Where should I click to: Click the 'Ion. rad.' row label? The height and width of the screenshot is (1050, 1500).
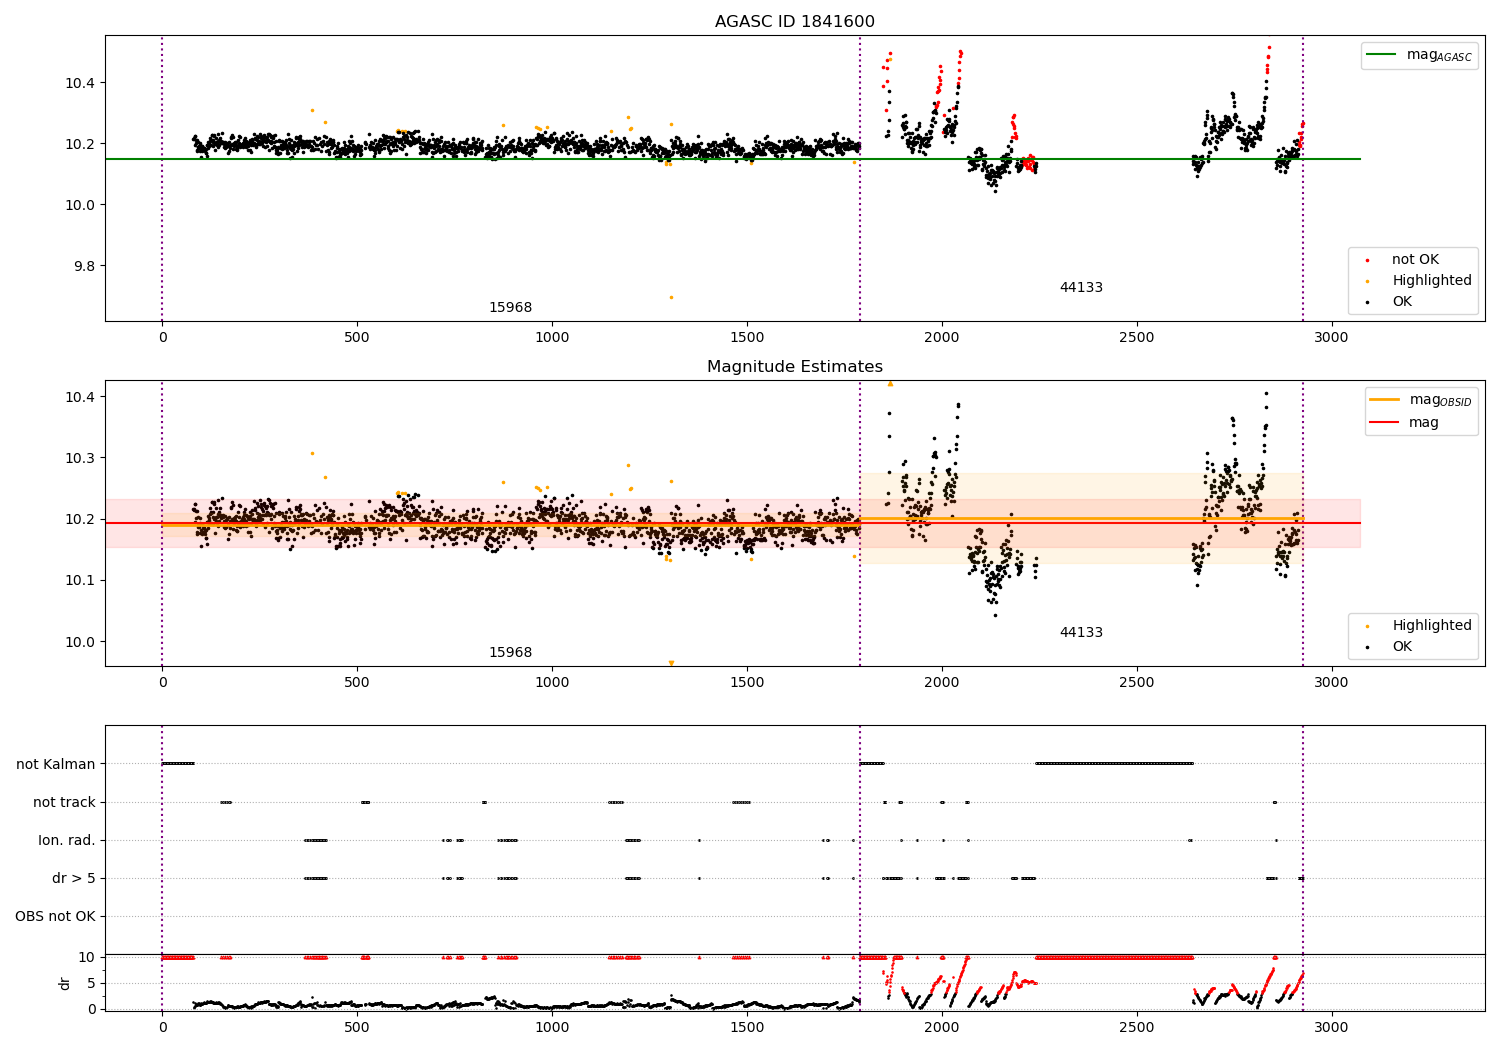pos(67,841)
